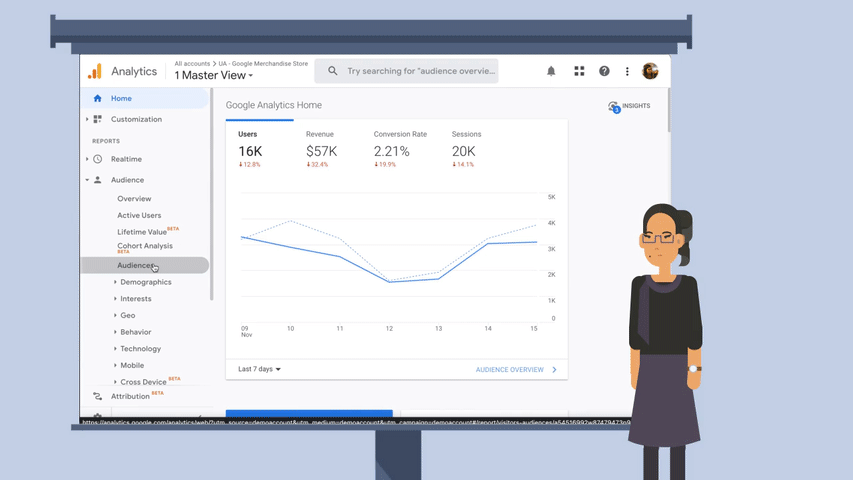This screenshot has width=853, height=480.
Task: Open the Last 7 days dropdown
Action: pyautogui.click(x=259, y=369)
